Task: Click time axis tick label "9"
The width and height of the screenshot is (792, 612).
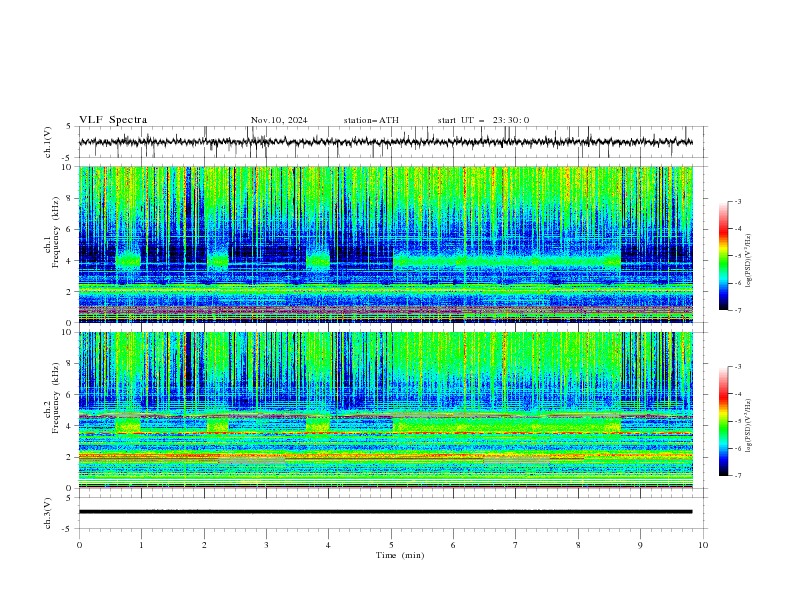Action: coord(640,545)
